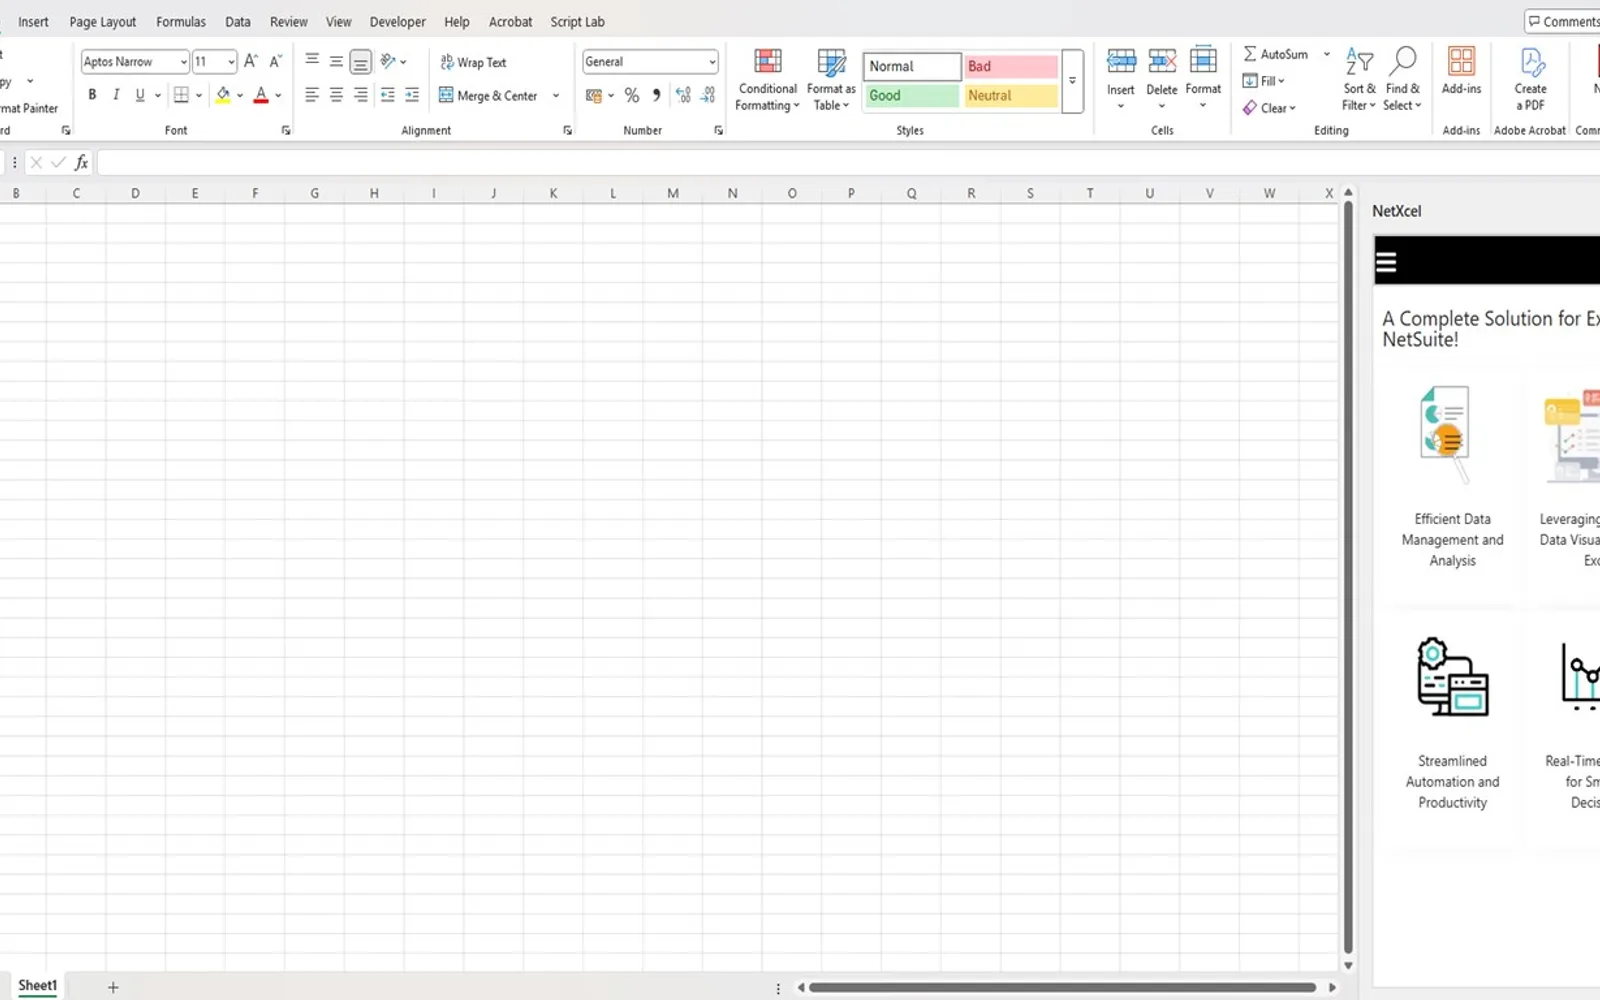The height and width of the screenshot is (1000, 1600).
Task: Decrease cell indent
Action: (x=387, y=95)
